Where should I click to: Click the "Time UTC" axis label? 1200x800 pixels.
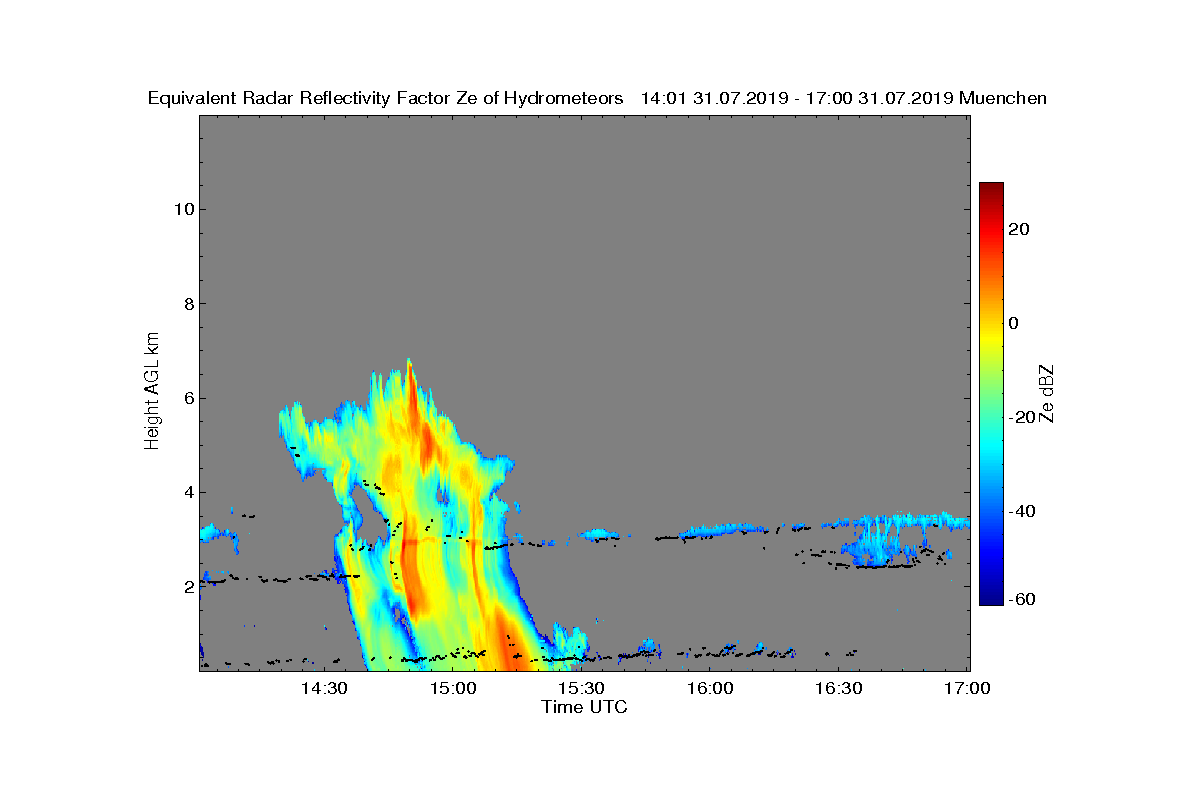point(584,707)
